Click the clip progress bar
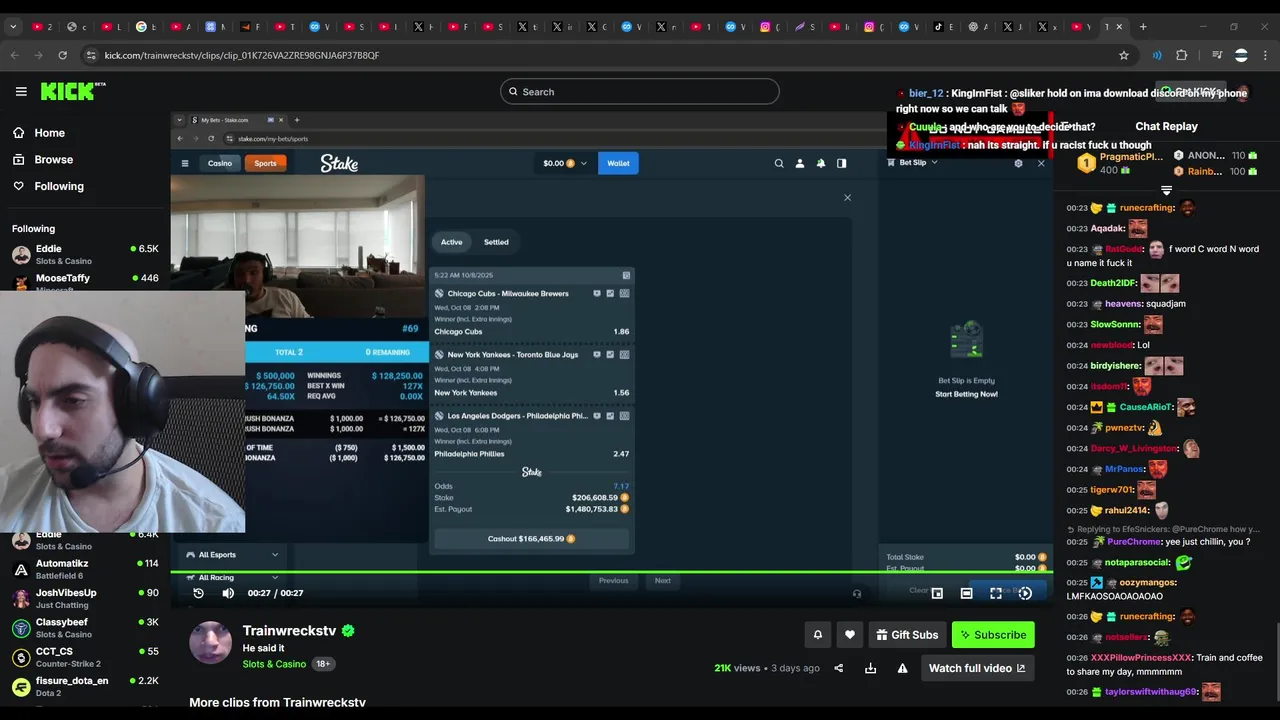 click(x=611, y=573)
